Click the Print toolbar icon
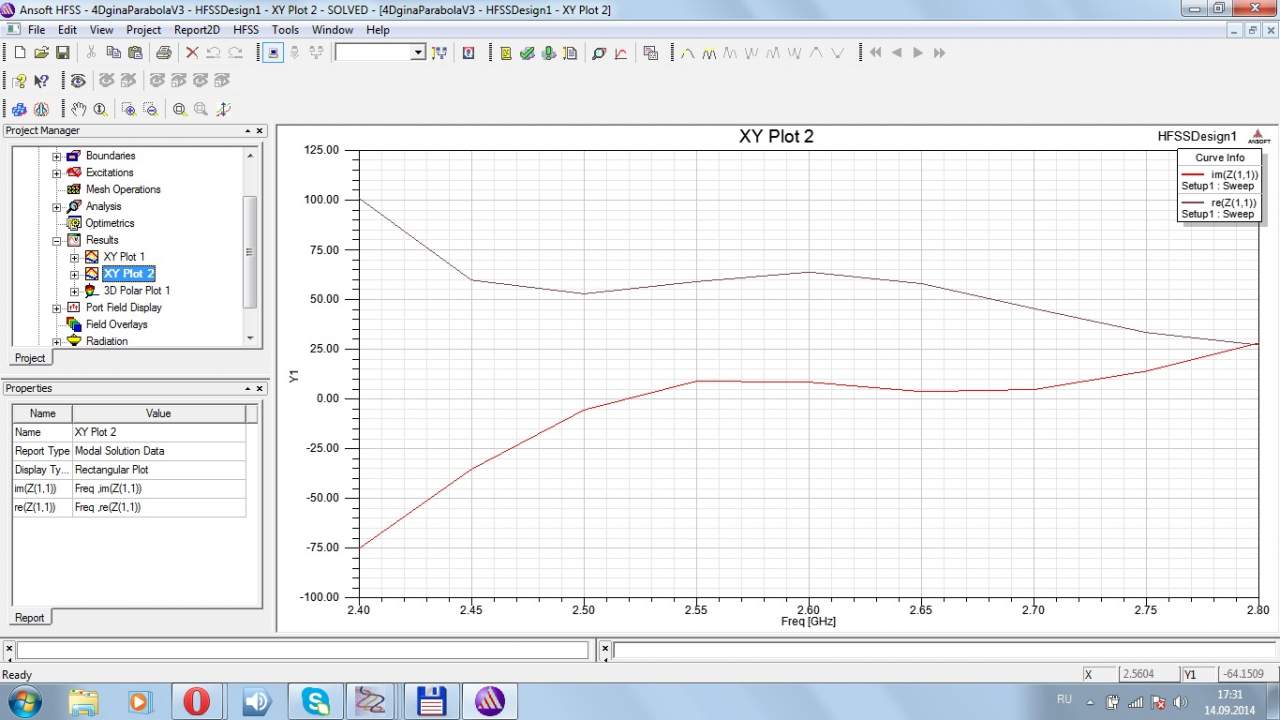 click(163, 53)
